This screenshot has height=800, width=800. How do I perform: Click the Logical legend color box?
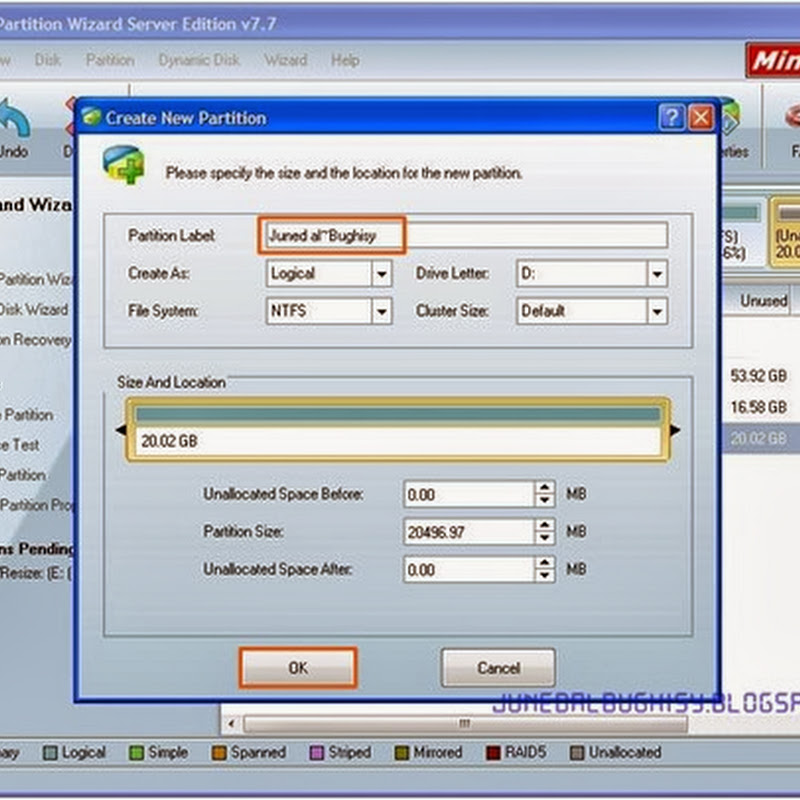[50, 753]
